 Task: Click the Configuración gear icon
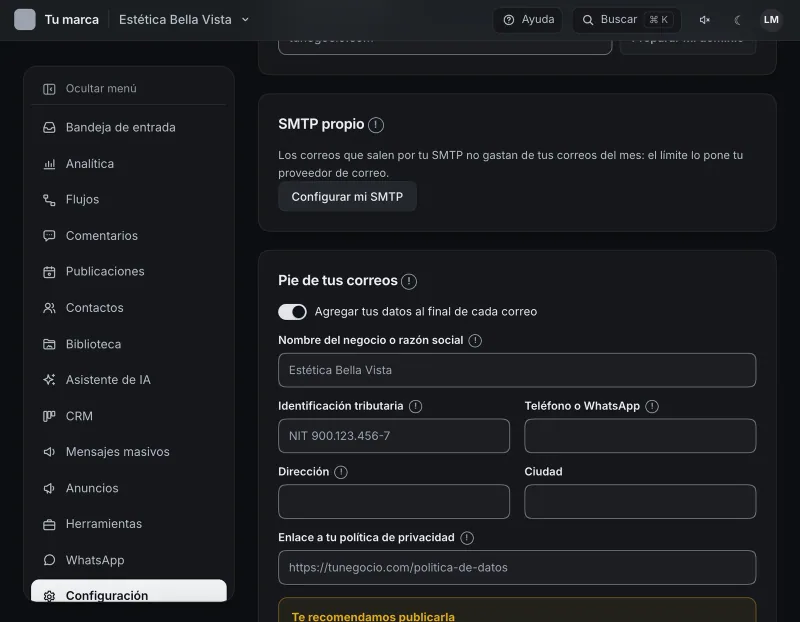(49, 596)
